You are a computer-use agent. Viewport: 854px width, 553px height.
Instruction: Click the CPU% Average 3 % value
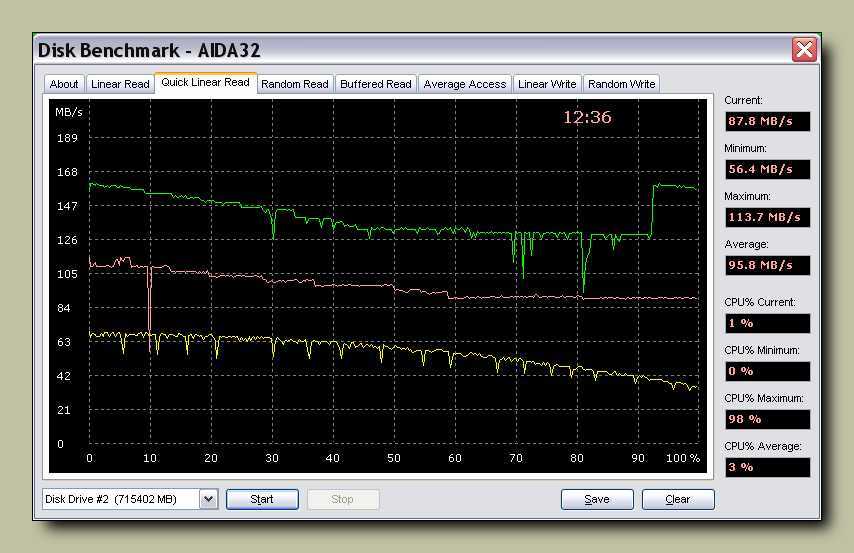[767, 467]
